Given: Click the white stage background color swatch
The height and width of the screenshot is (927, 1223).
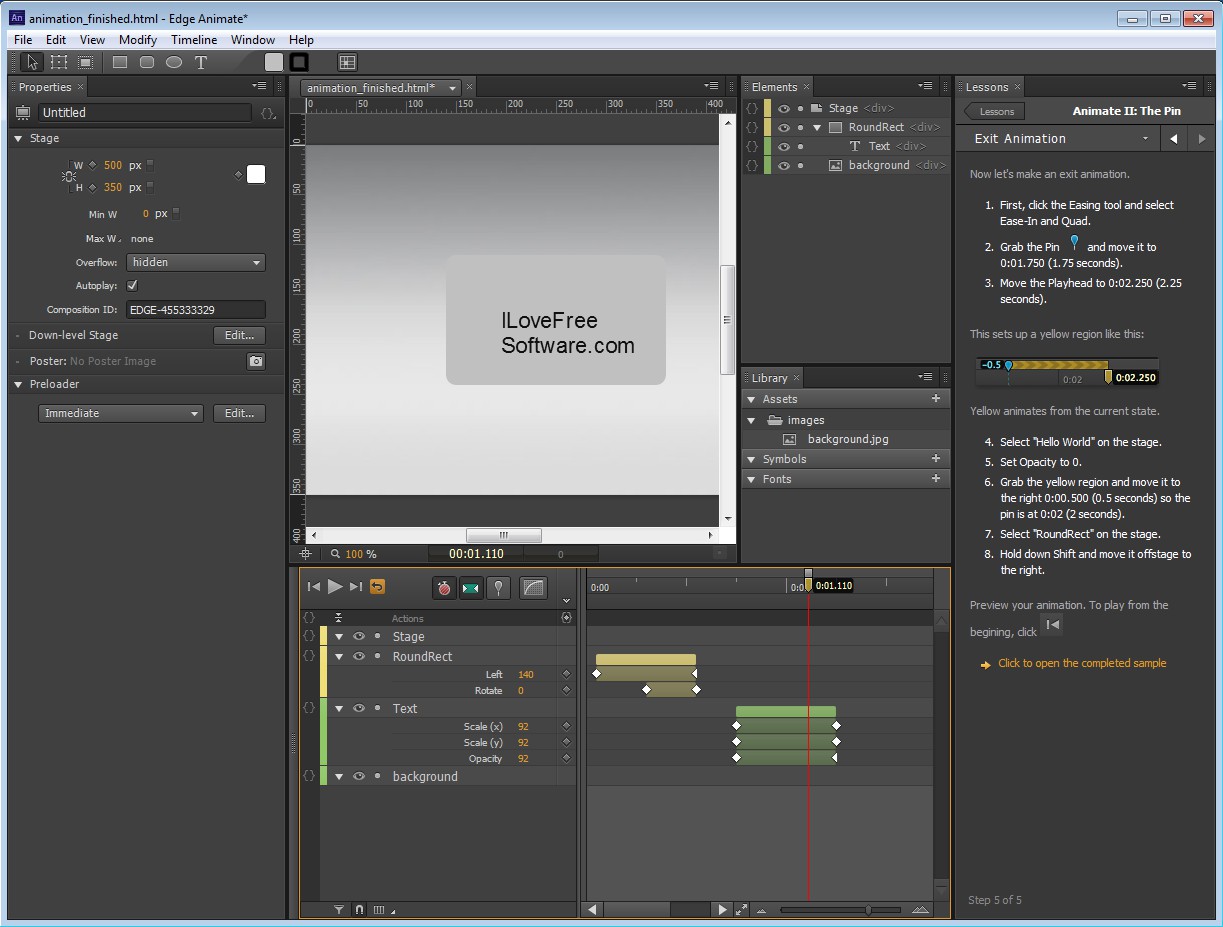Looking at the screenshot, I should click(256, 175).
